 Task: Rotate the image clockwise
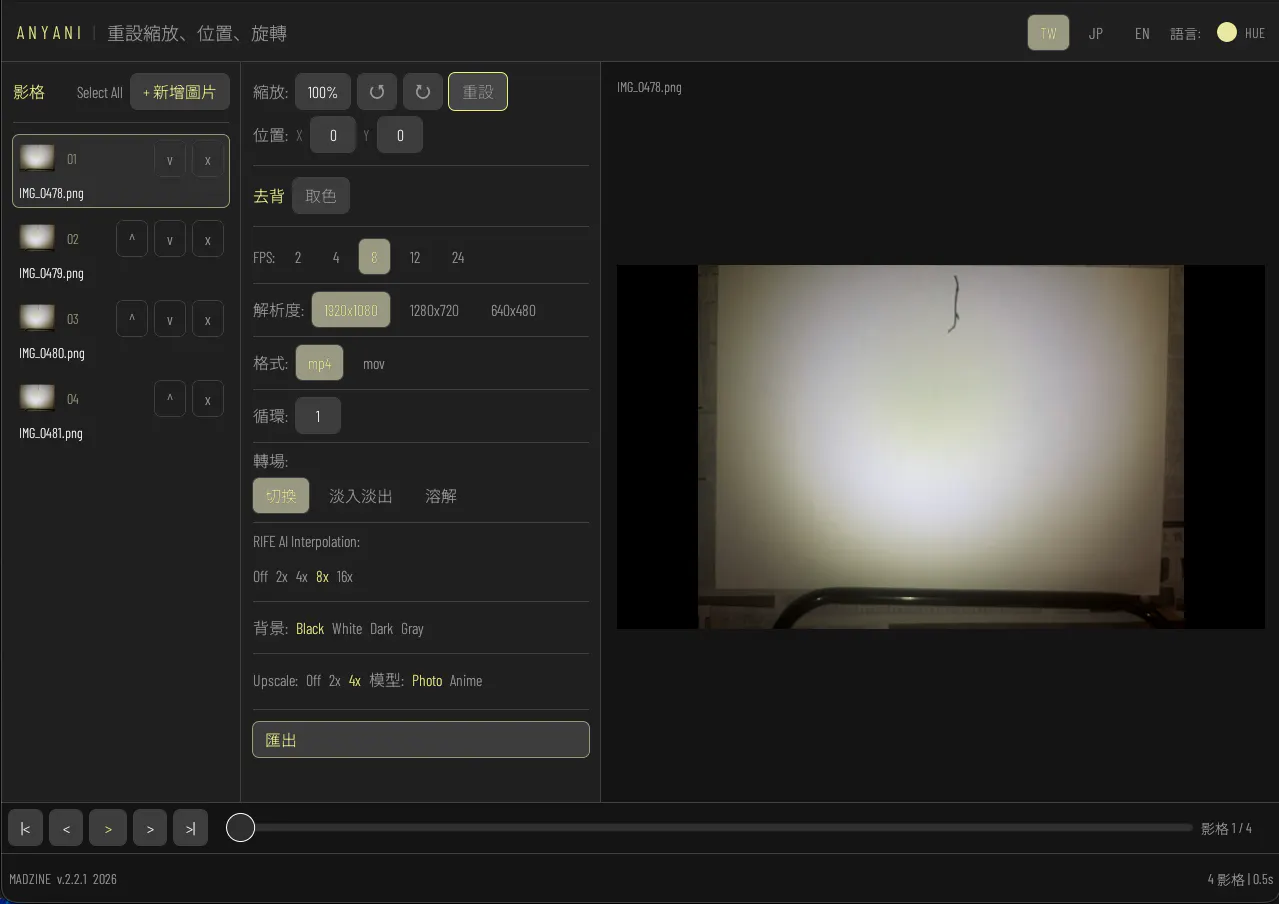pyautogui.click(x=423, y=92)
